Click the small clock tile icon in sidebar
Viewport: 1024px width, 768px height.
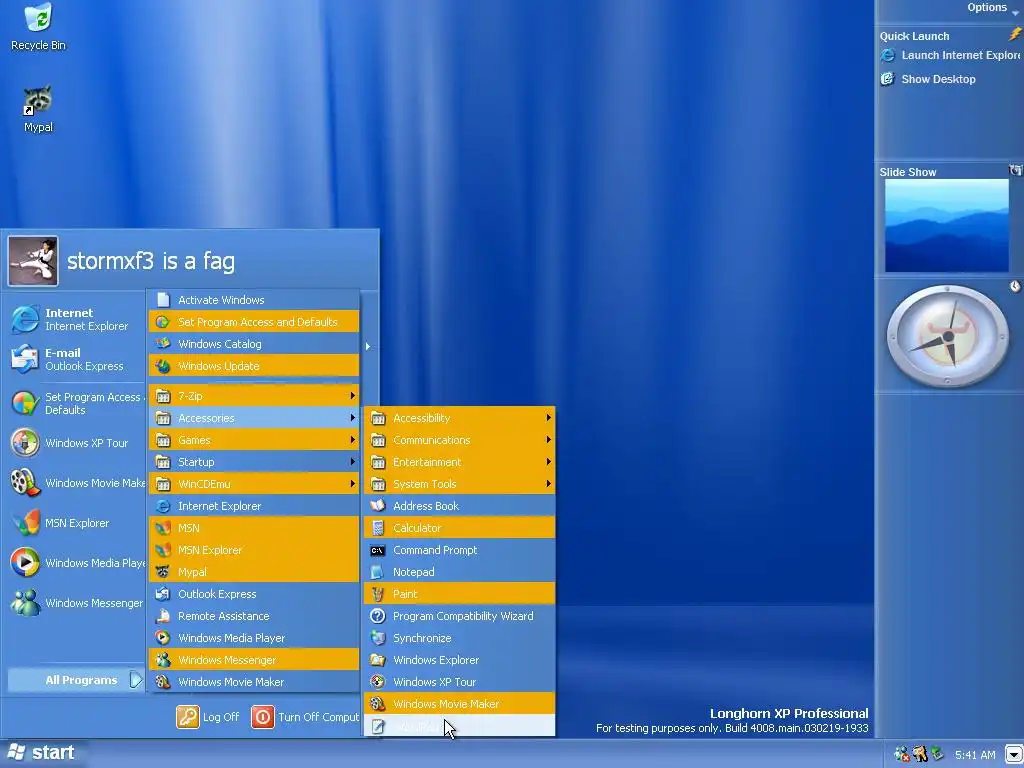pos(1015,286)
